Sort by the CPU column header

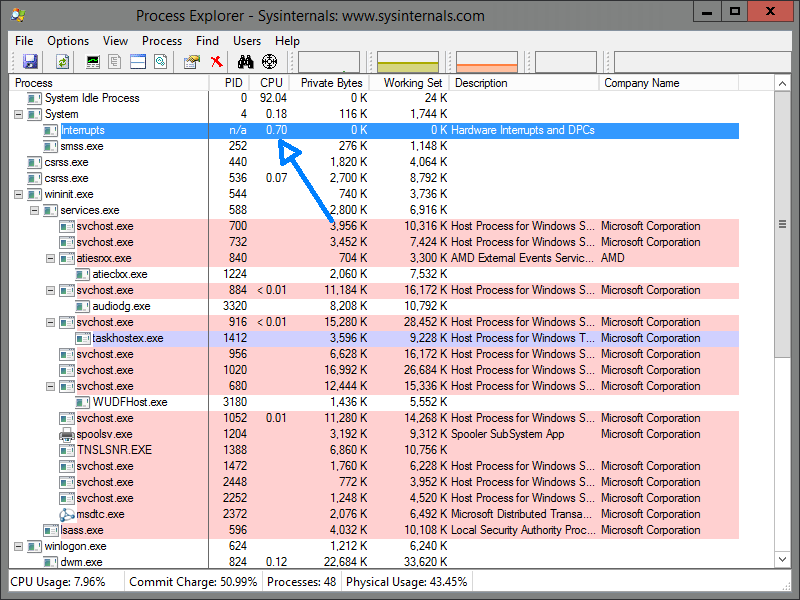pos(271,83)
